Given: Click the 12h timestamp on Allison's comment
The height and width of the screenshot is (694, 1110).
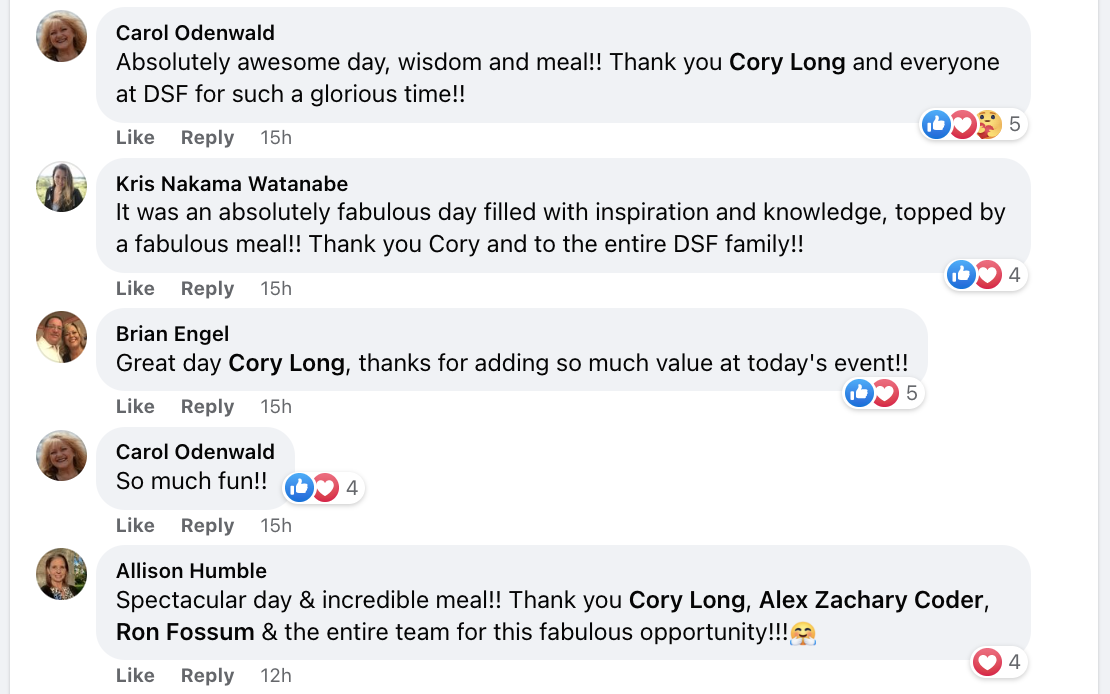Looking at the screenshot, I should [276, 675].
